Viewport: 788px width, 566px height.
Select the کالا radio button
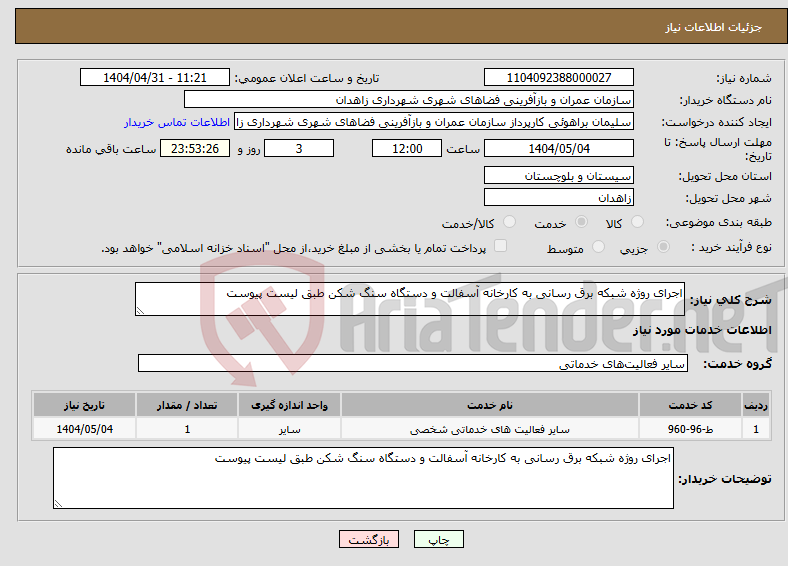637,222
